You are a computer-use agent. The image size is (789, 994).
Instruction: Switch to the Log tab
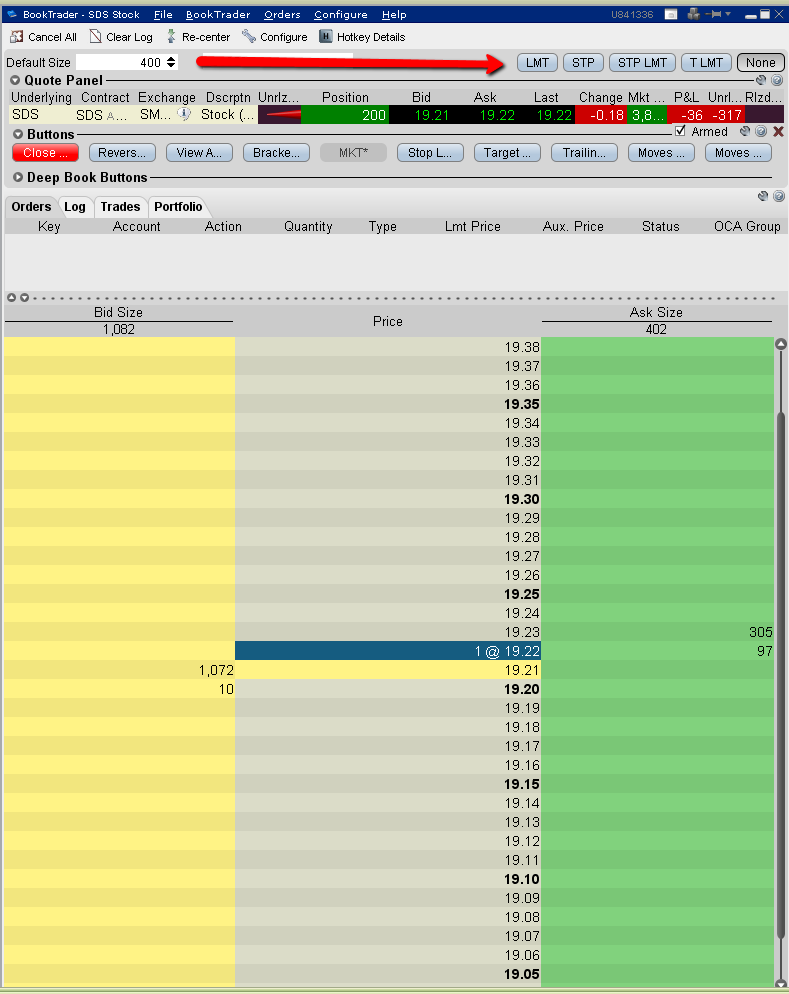(75, 207)
